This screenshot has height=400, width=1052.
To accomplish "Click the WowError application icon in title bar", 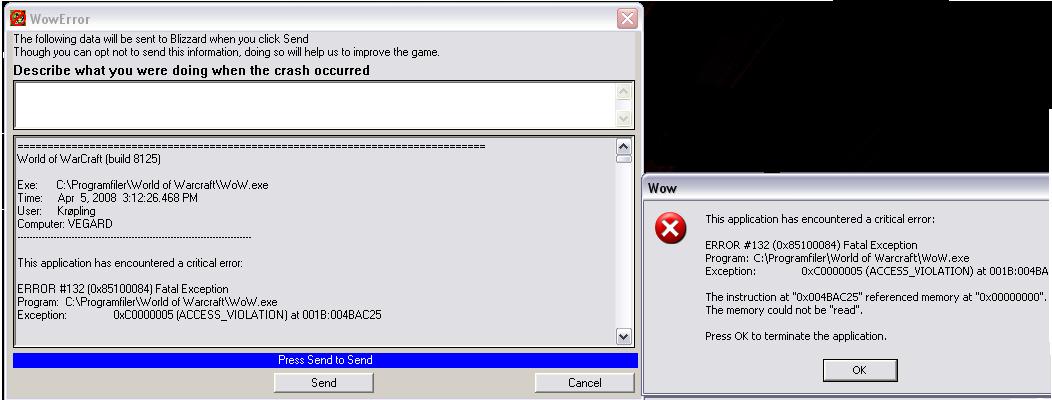I will (x=18, y=18).
